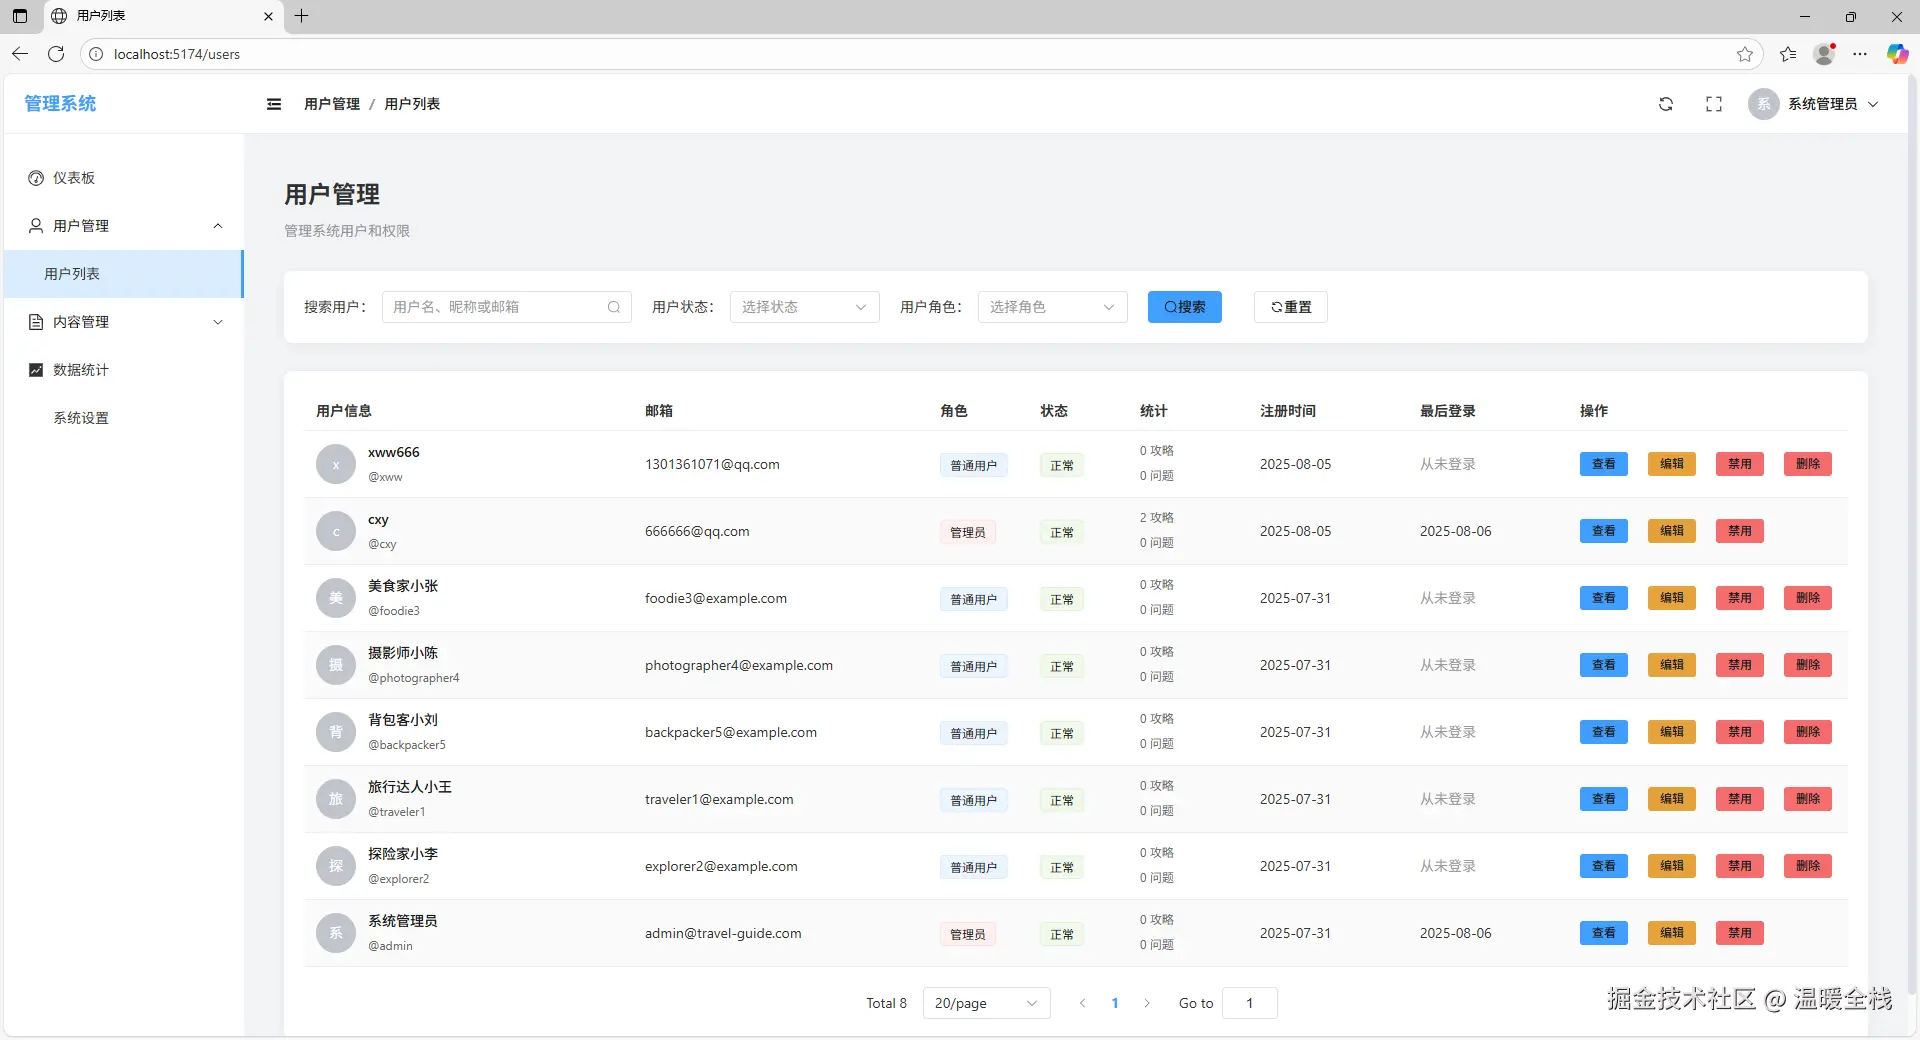Click the avatar of user xww666

pos(336,465)
